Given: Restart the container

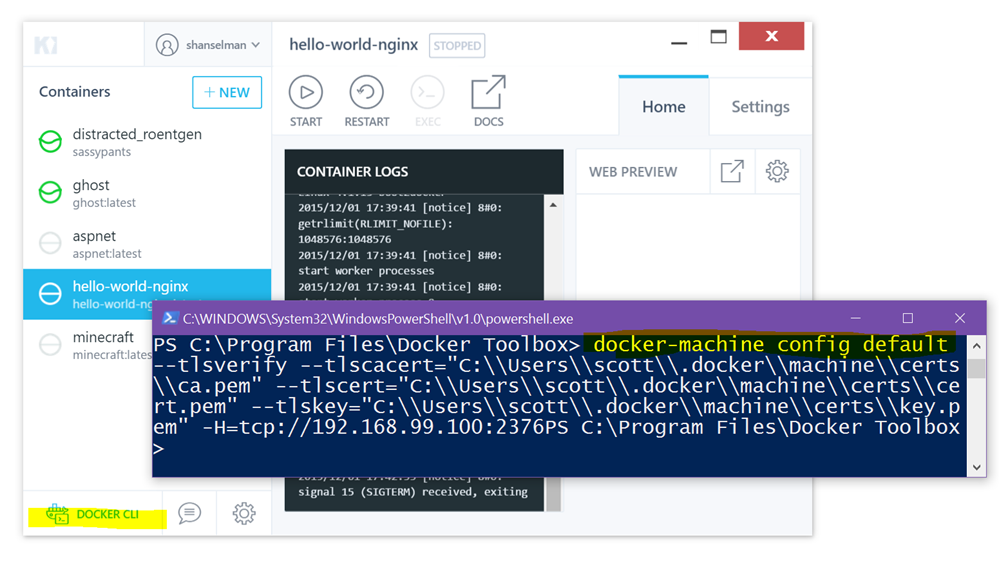Looking at the screenshot, I should click(366, 101).
